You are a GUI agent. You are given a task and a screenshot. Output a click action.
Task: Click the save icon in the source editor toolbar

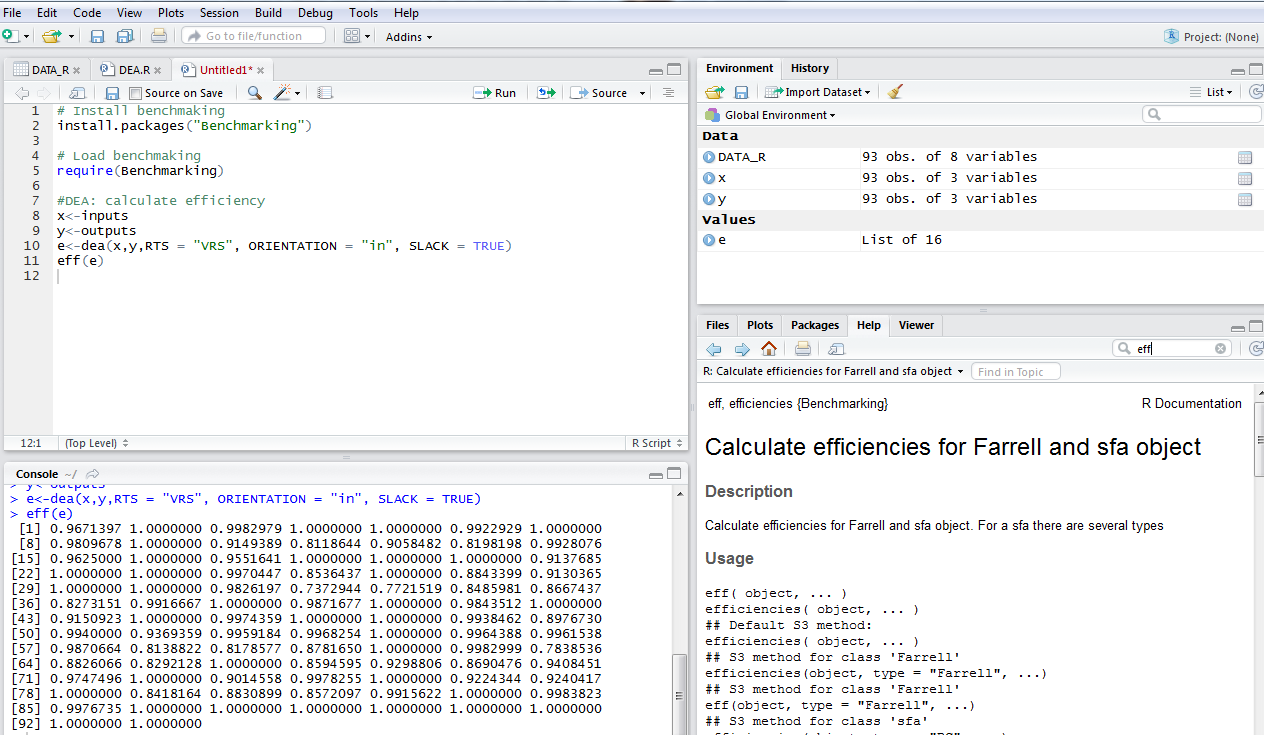coord(112,93)
